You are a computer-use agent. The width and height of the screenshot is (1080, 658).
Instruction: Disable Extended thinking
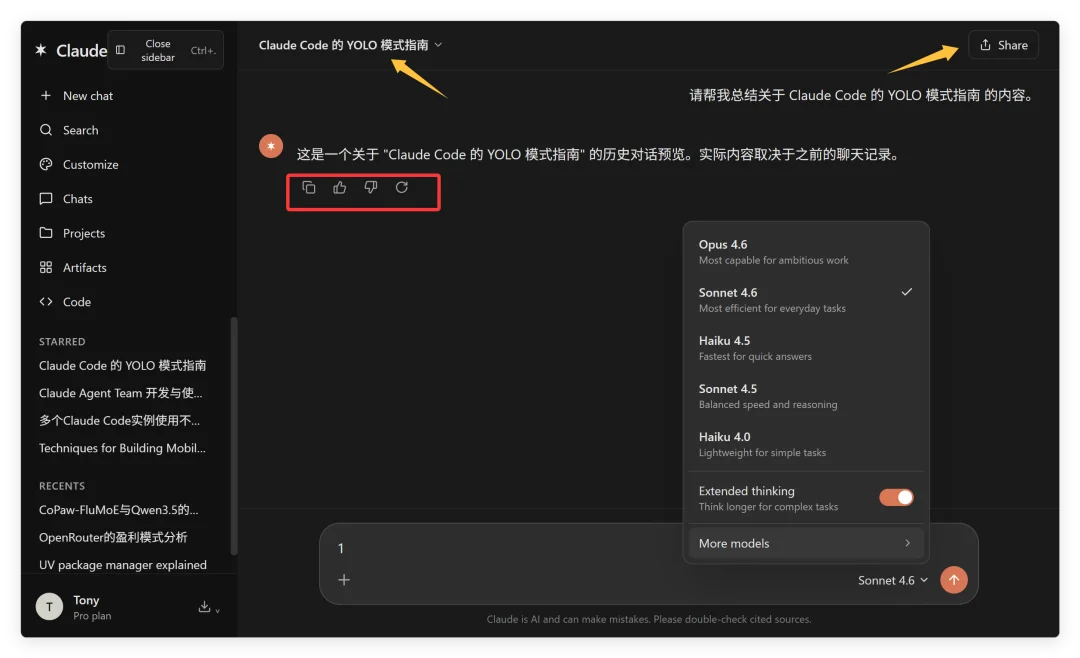pyautogui.click(x=896, y=497)
